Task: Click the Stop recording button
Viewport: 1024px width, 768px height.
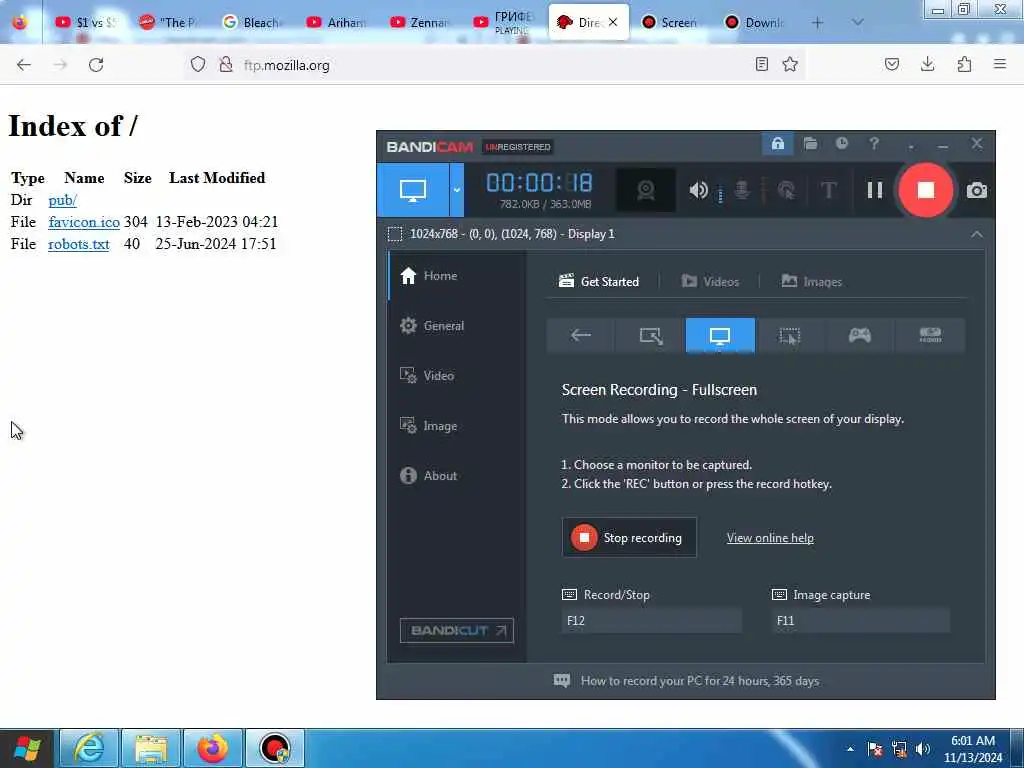Action: click(x=629, y=537)
